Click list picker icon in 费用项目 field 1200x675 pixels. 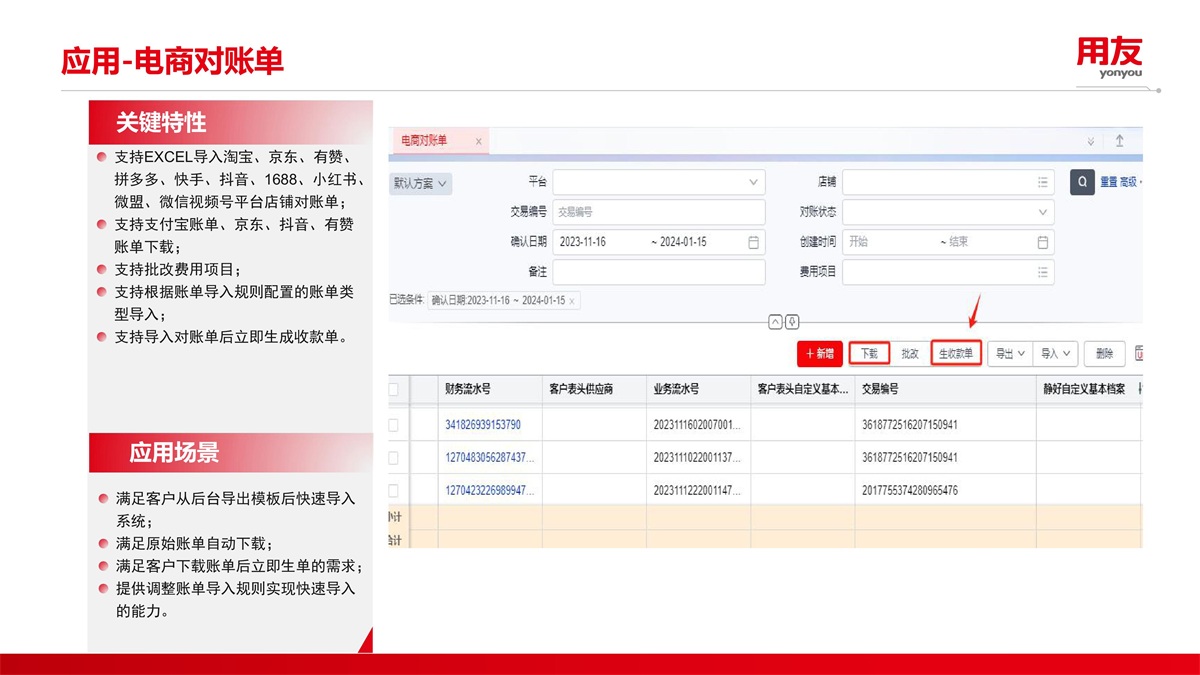click(1043, 272)
